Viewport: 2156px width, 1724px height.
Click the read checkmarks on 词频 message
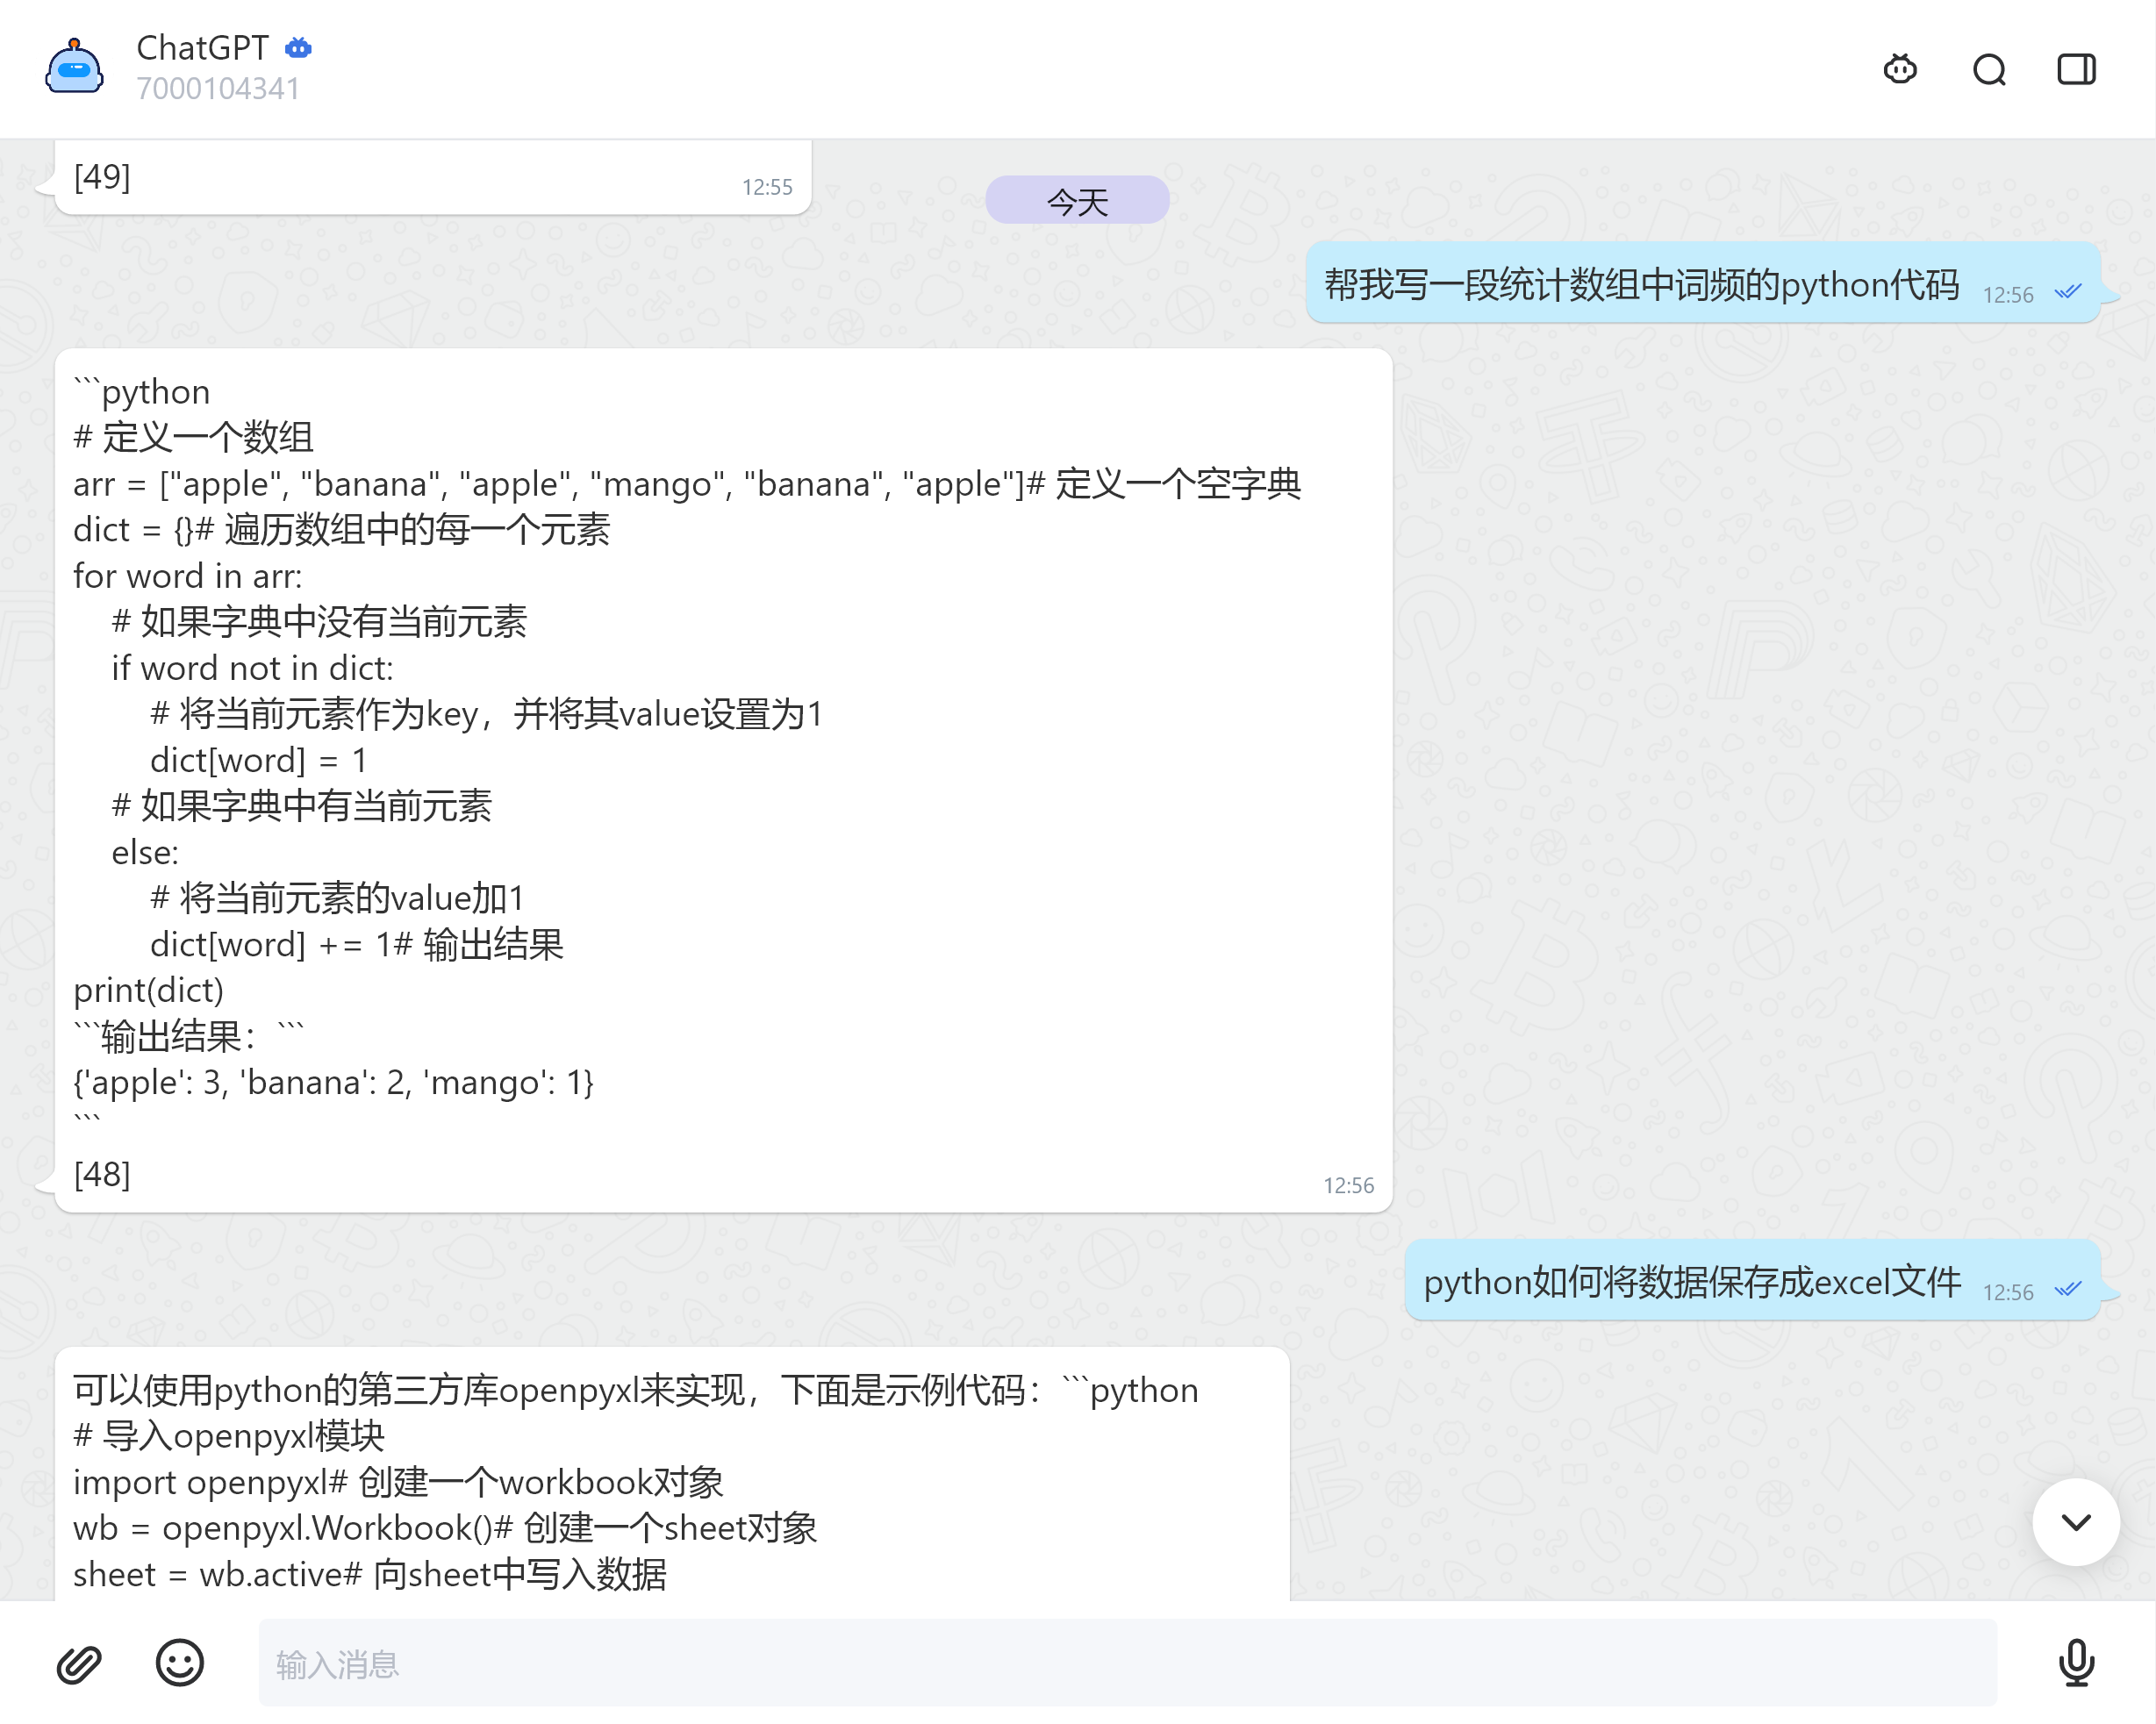point(2067,292)
